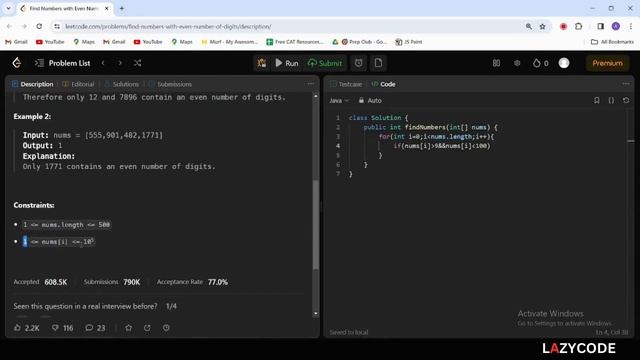The height and width of the screenshot is (360, 640).
Task: Click the Accepted 608.5K stat
Action: click(40, 282)
